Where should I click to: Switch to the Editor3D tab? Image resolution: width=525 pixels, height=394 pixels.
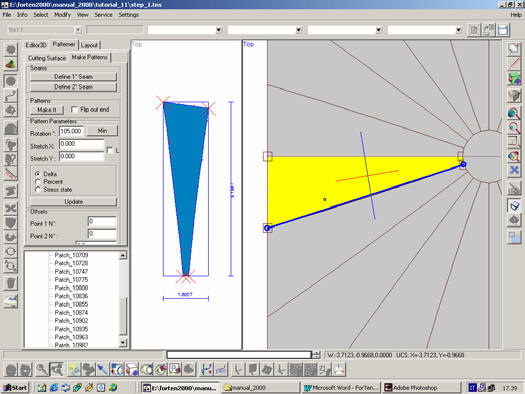point(36,45)
